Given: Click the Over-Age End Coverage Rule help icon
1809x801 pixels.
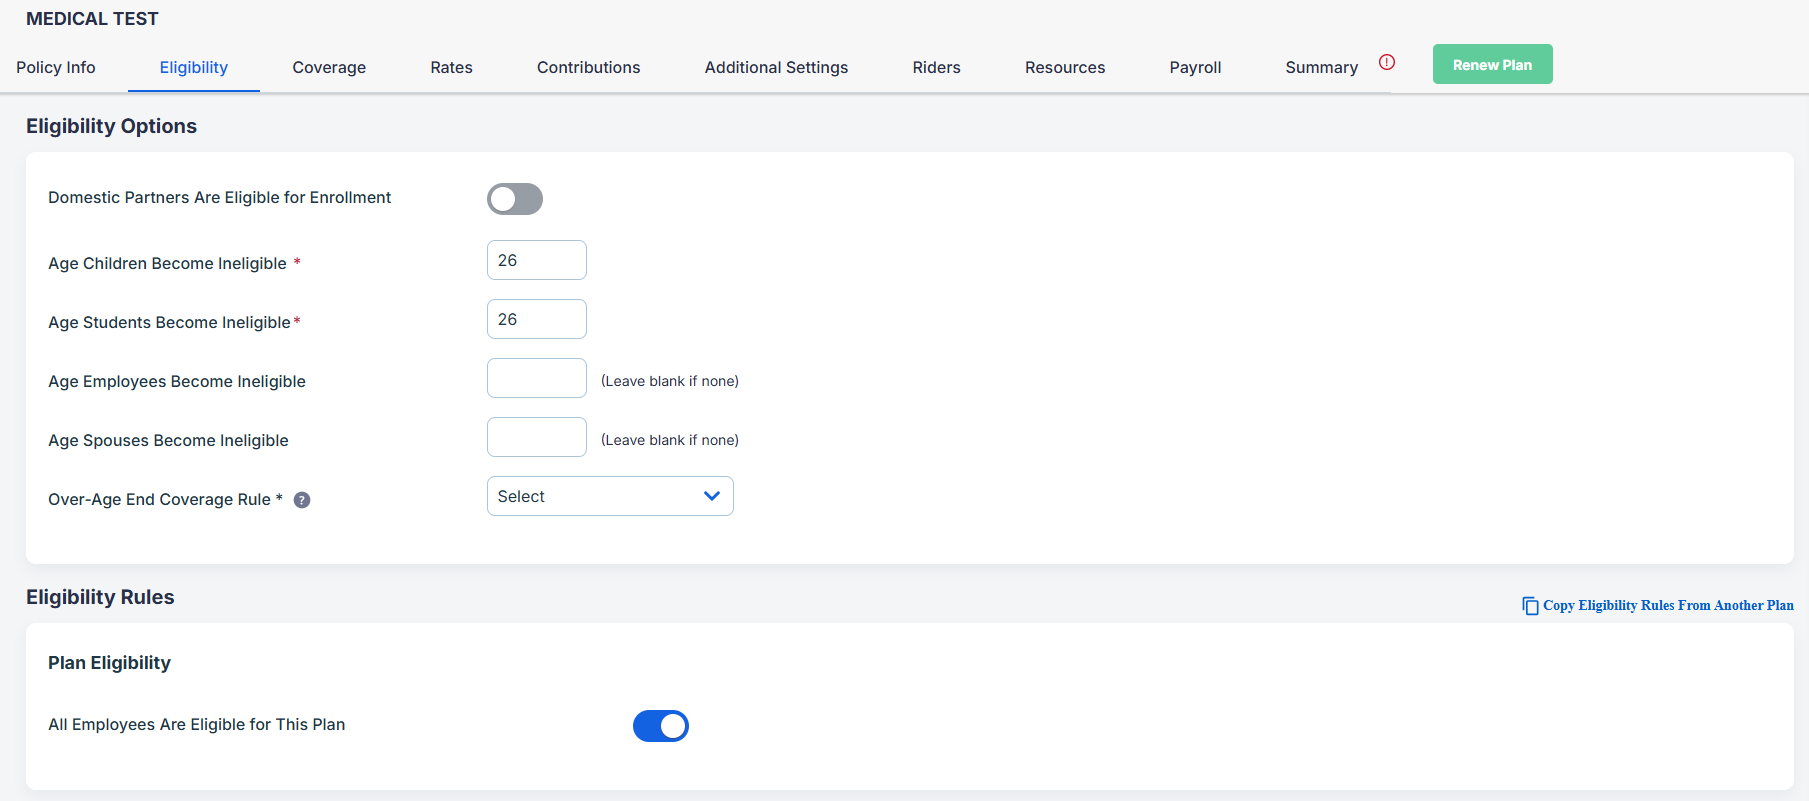Looking at the screenshot, I should click(x=302, y=500).
